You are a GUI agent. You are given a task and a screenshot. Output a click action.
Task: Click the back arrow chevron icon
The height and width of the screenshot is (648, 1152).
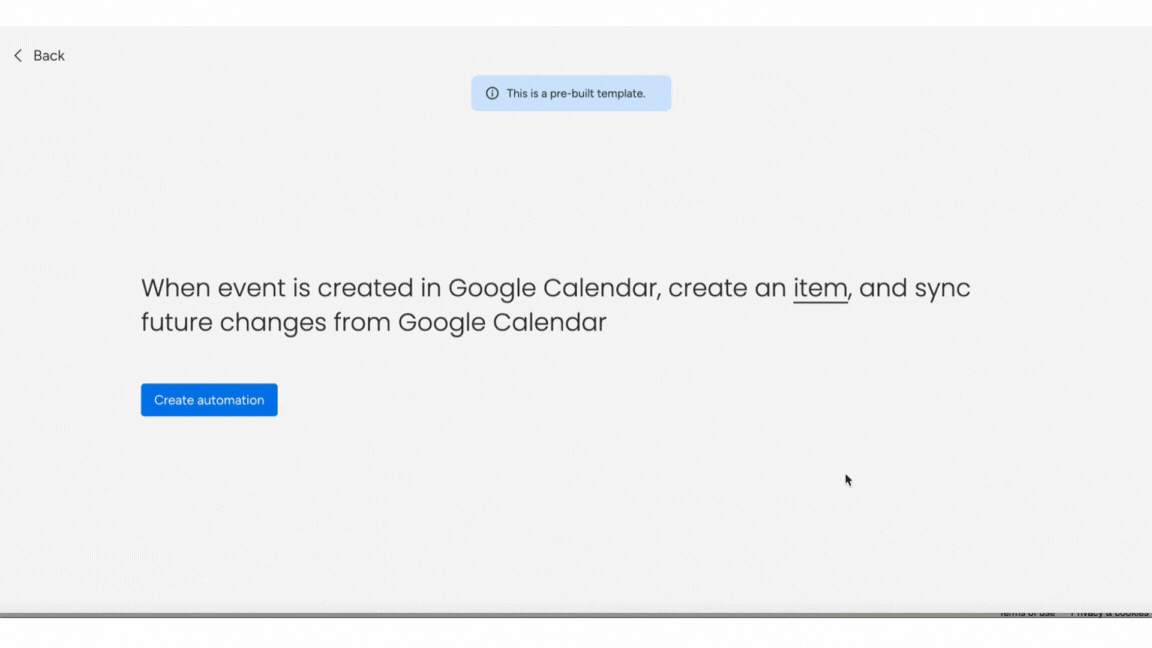[18, 56]
